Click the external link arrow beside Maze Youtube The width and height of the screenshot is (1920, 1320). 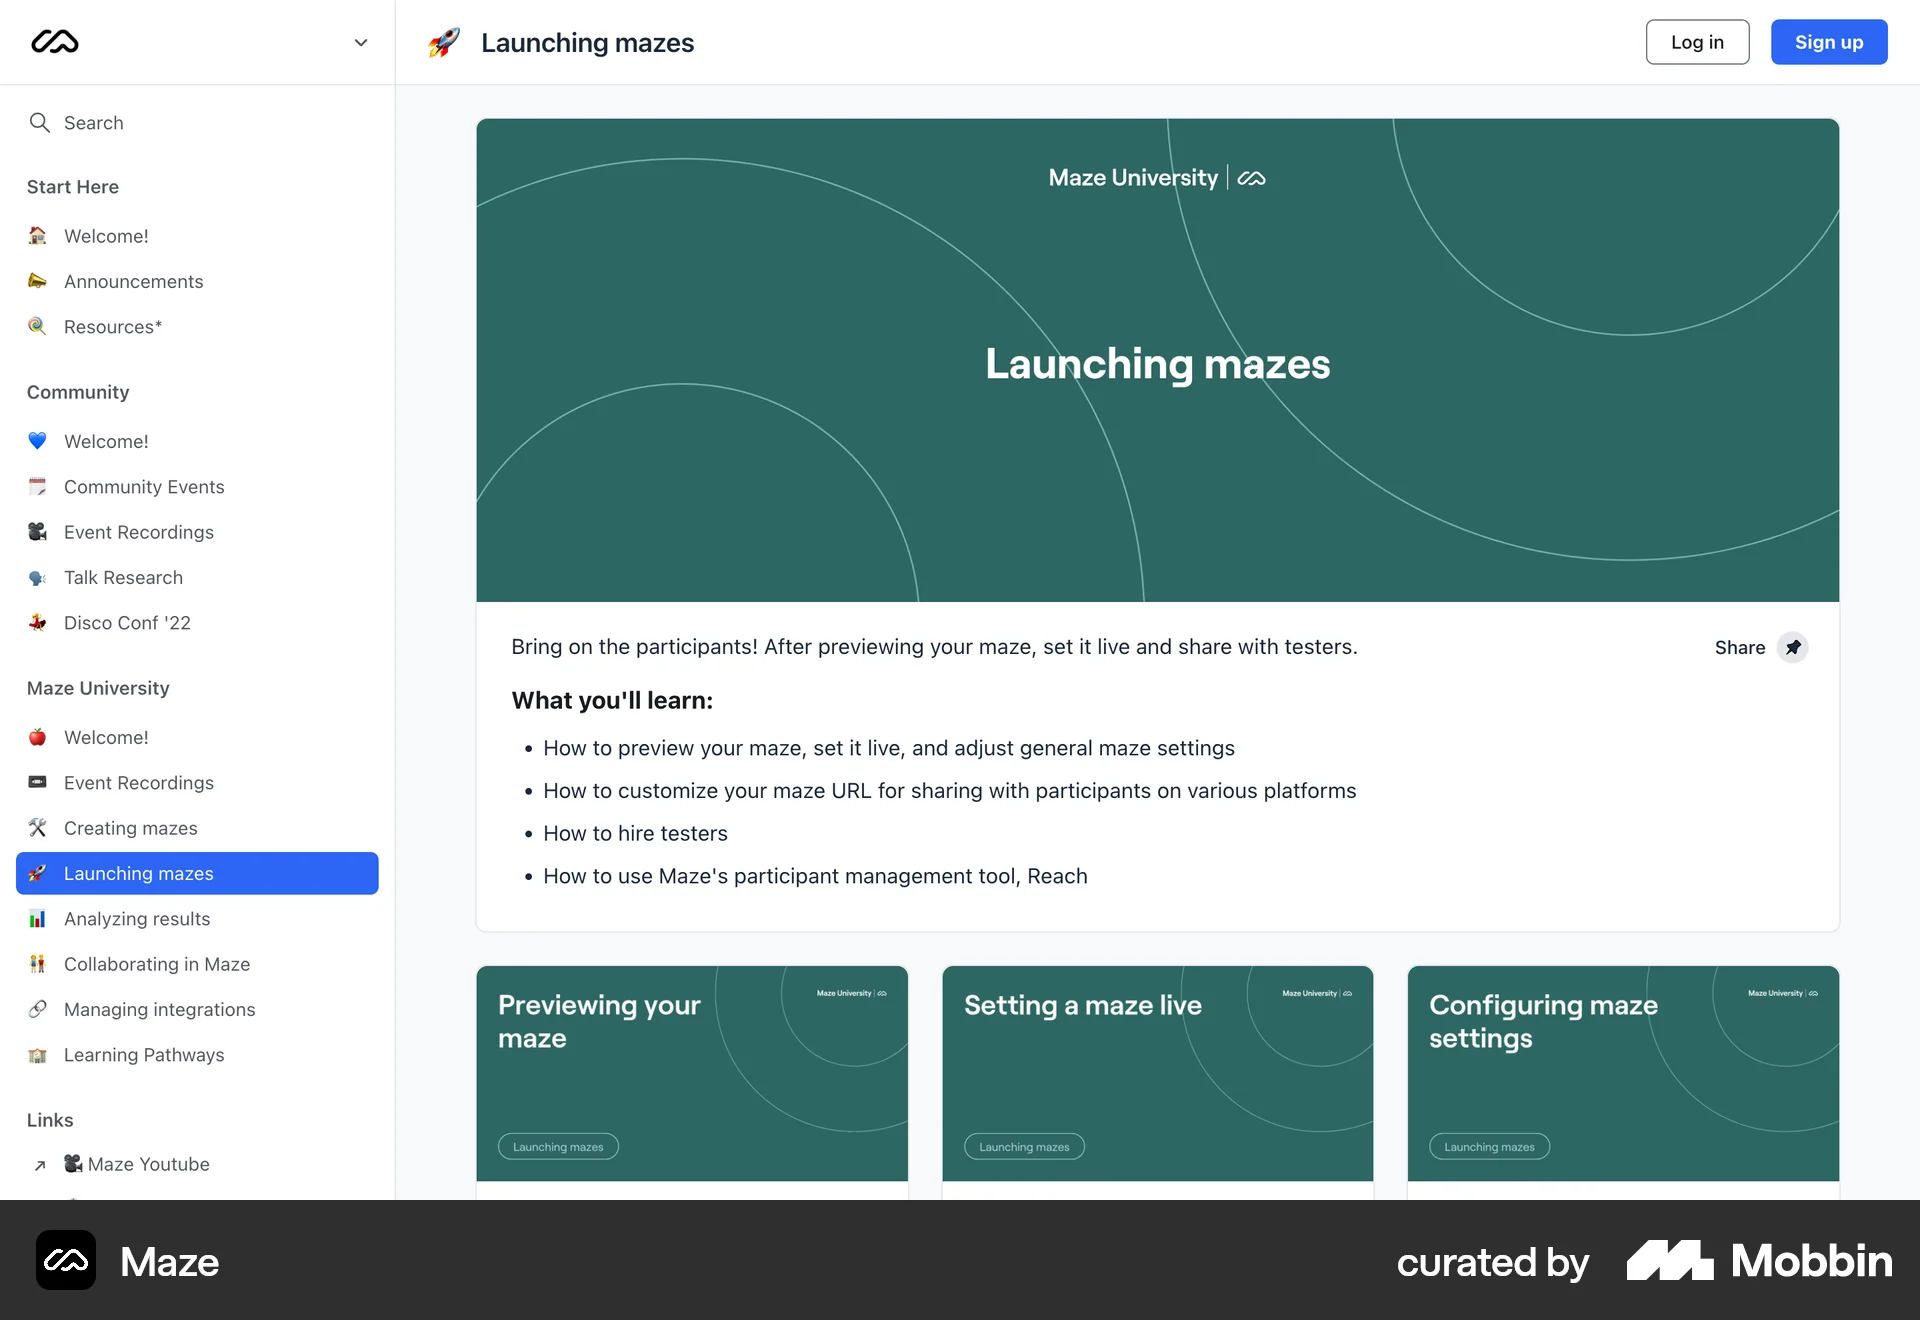38,1164
